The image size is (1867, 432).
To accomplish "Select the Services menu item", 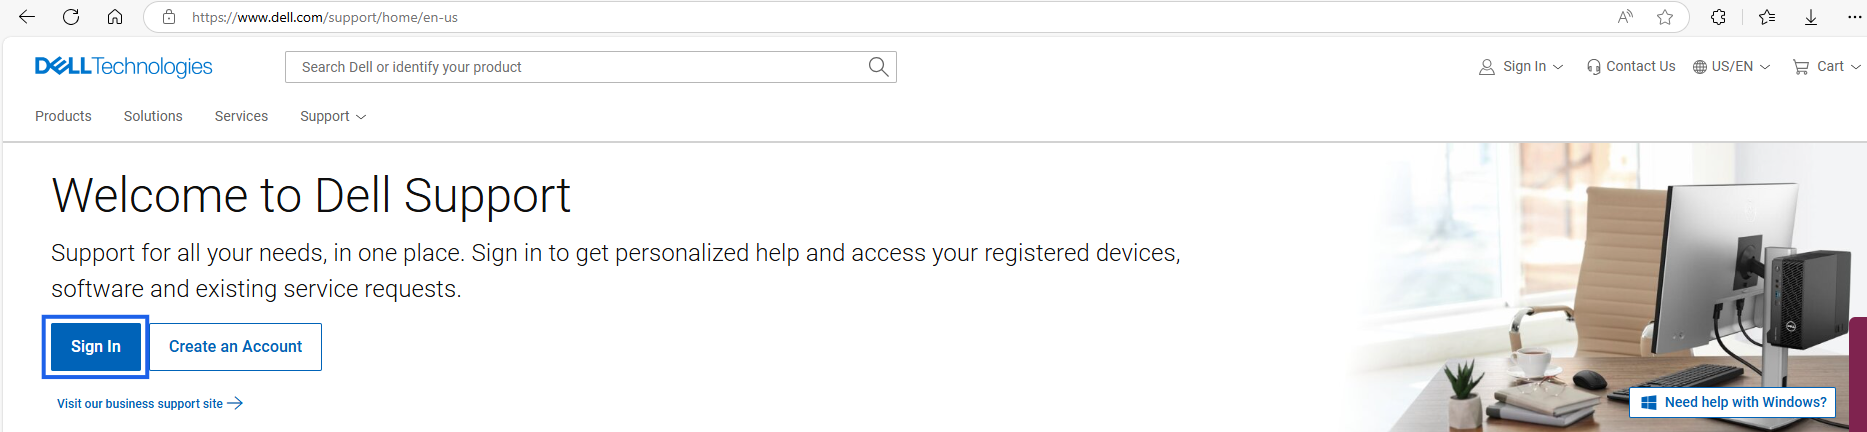I will point(241,117).
